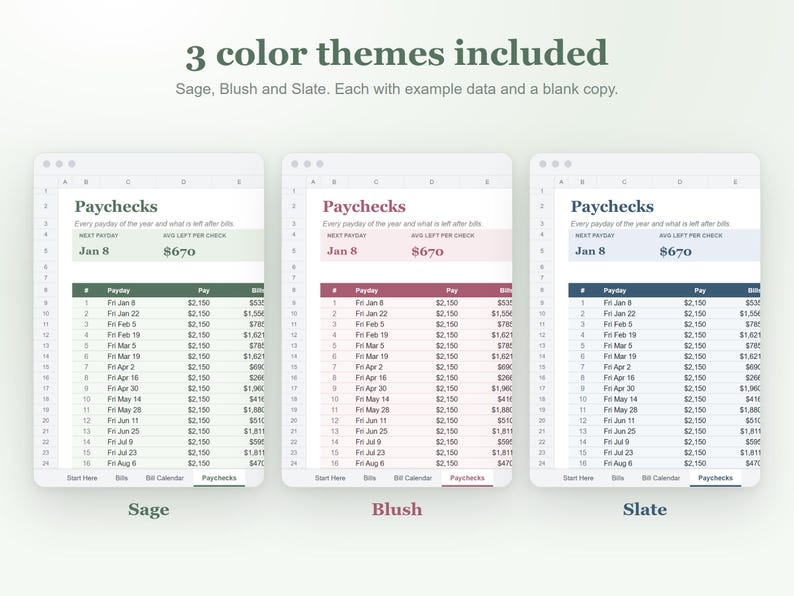Select Paychecks tab in Sage sheet

219,478
